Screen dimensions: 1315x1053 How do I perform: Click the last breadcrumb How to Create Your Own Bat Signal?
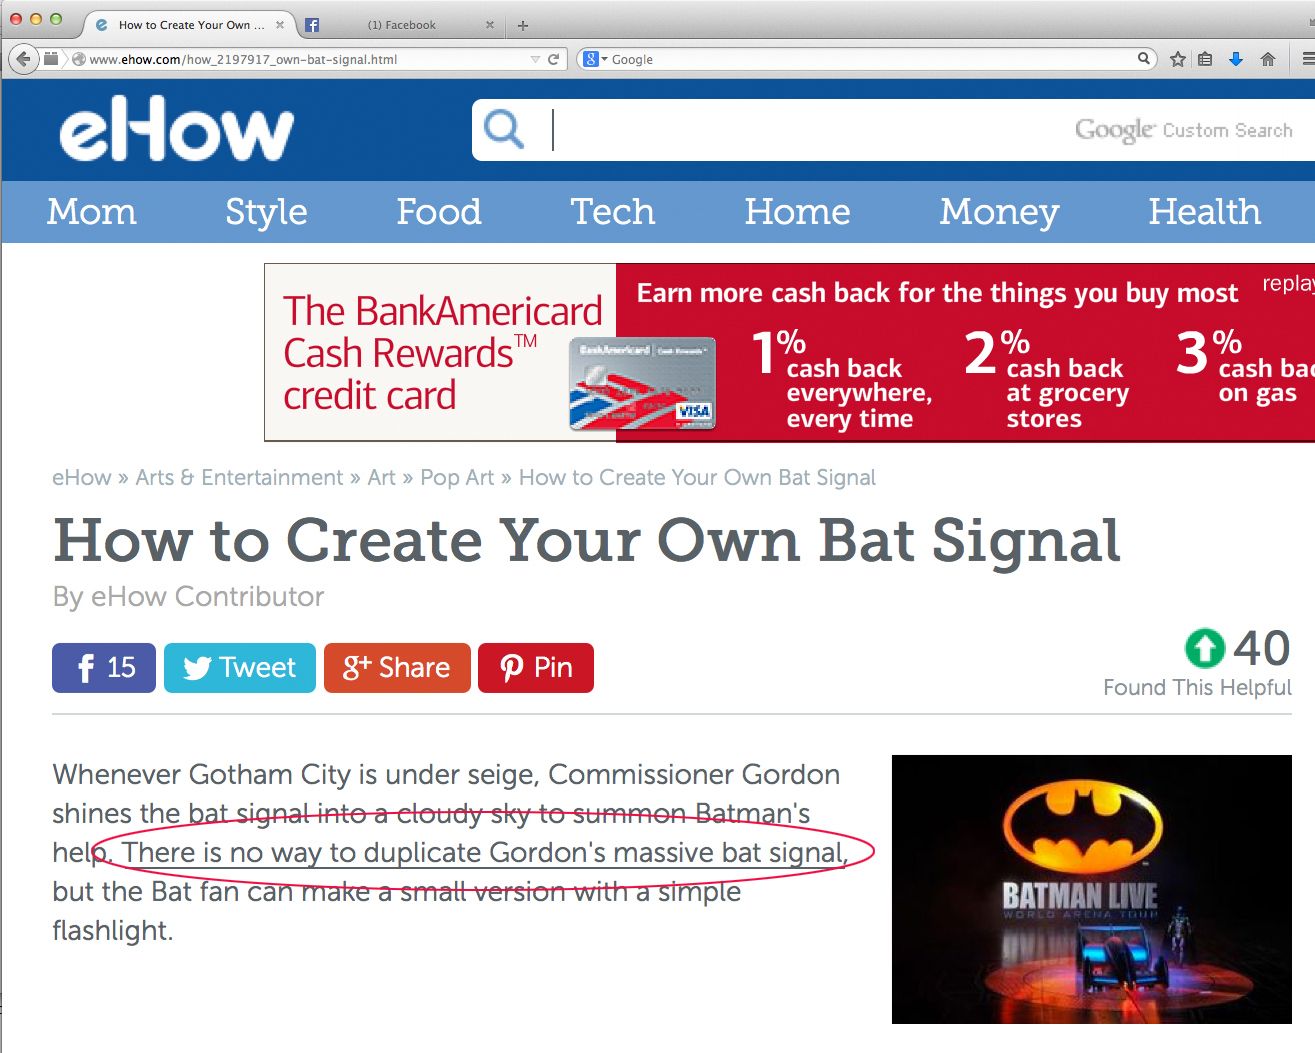point(697,478)
